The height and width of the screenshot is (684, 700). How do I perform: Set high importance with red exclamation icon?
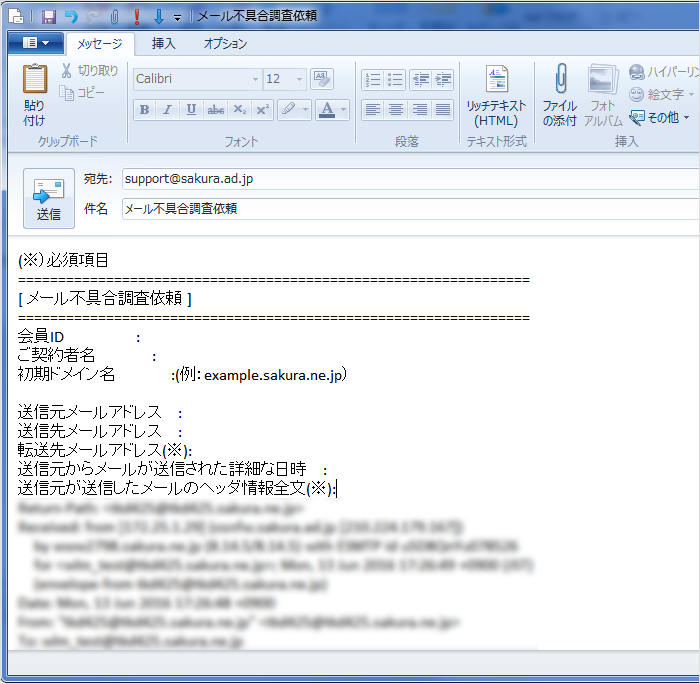point(137,17)
